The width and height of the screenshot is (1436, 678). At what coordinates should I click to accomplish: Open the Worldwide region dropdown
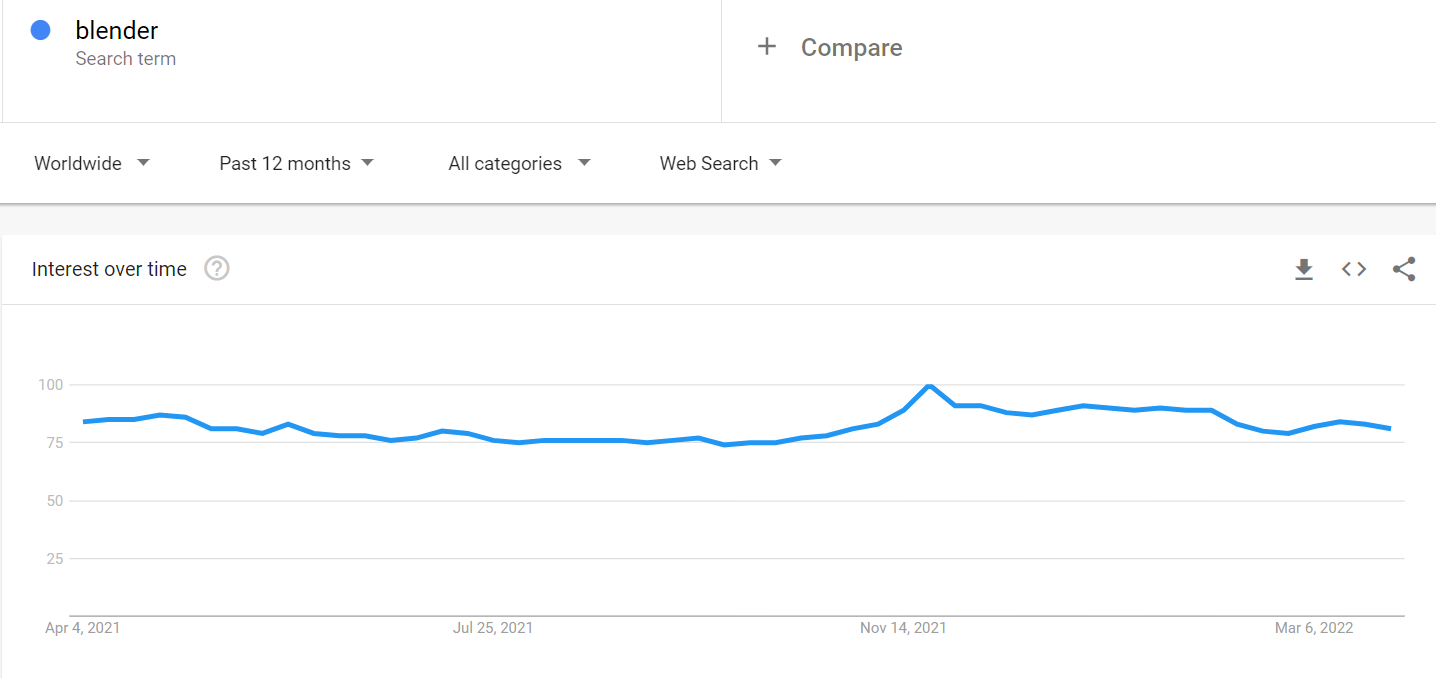click(x=92, y=163)
